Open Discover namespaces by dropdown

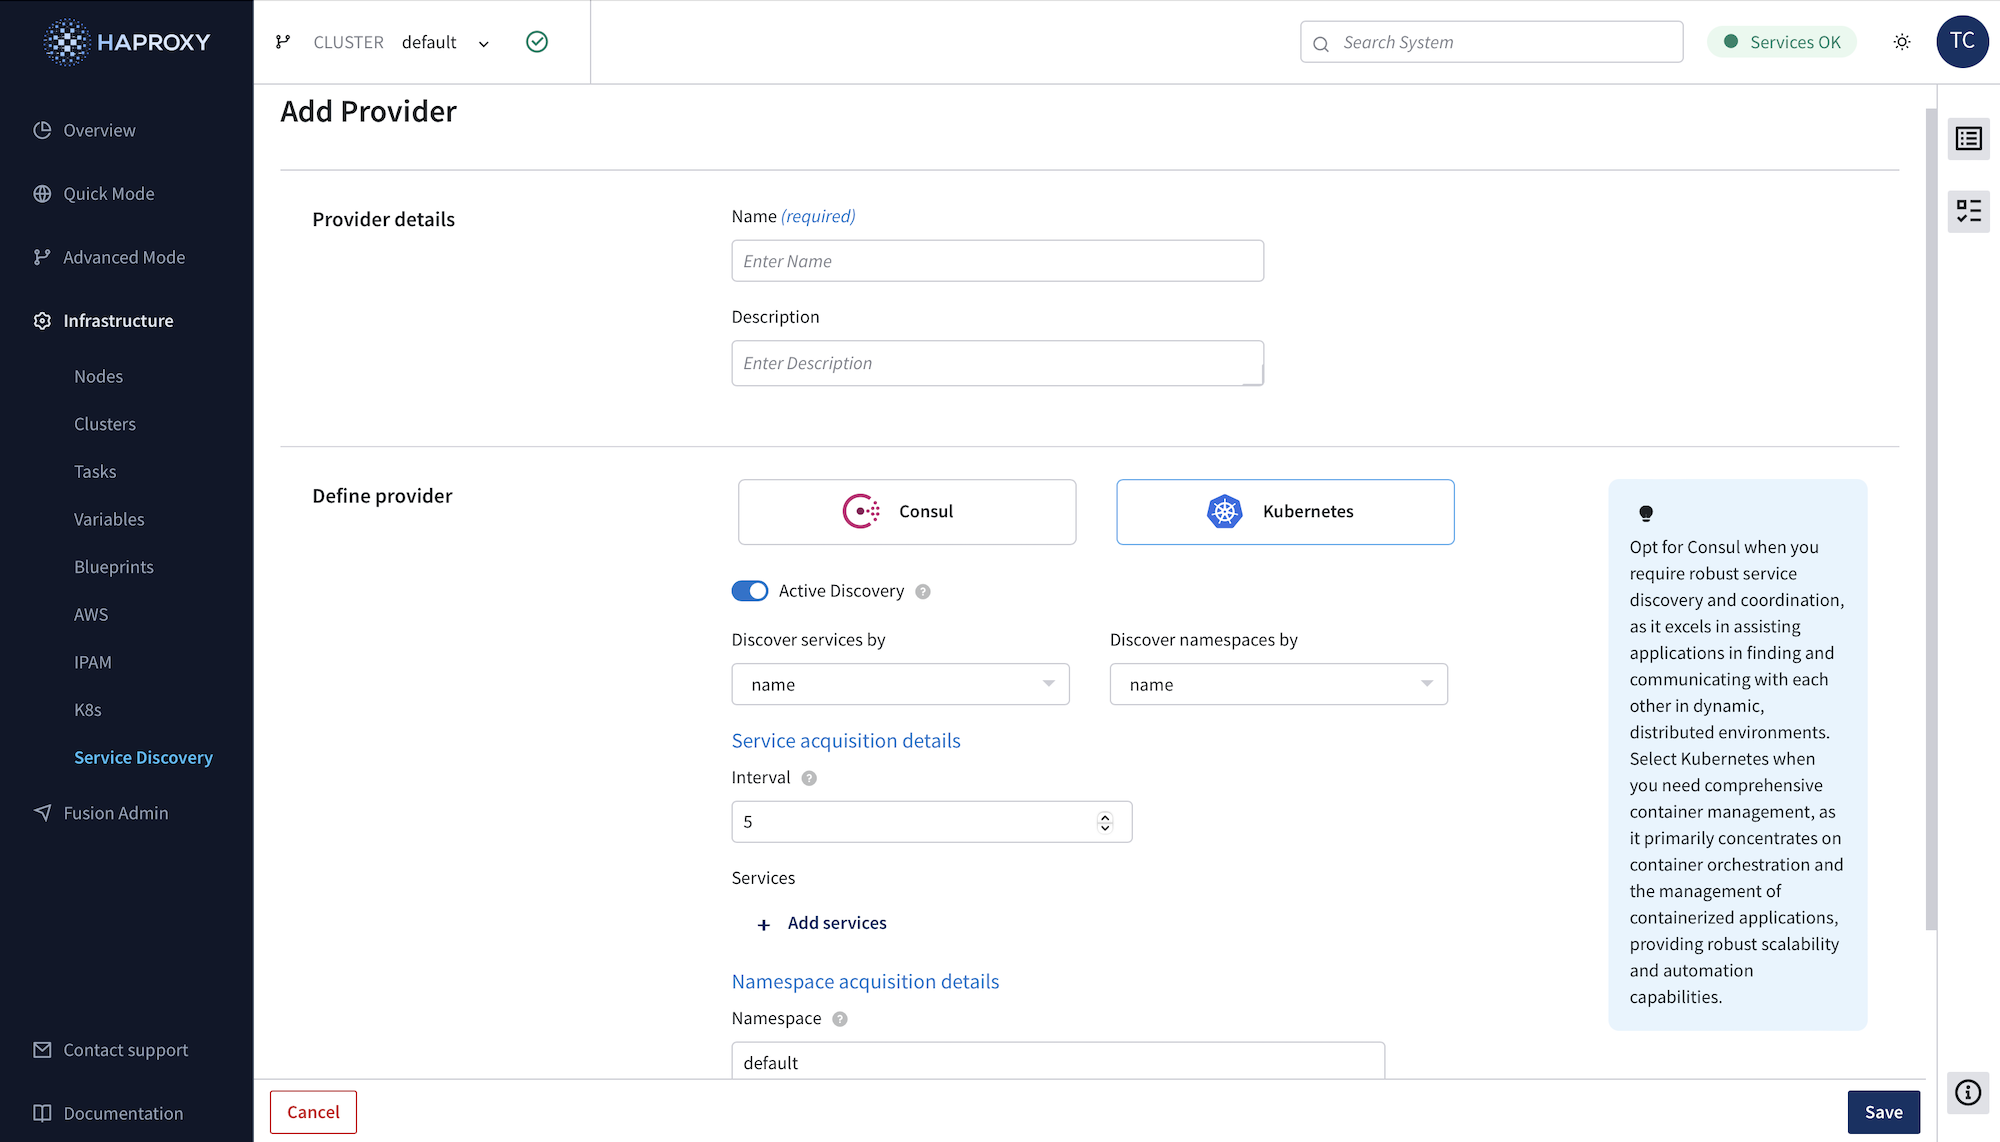(x=1278, y=684)
